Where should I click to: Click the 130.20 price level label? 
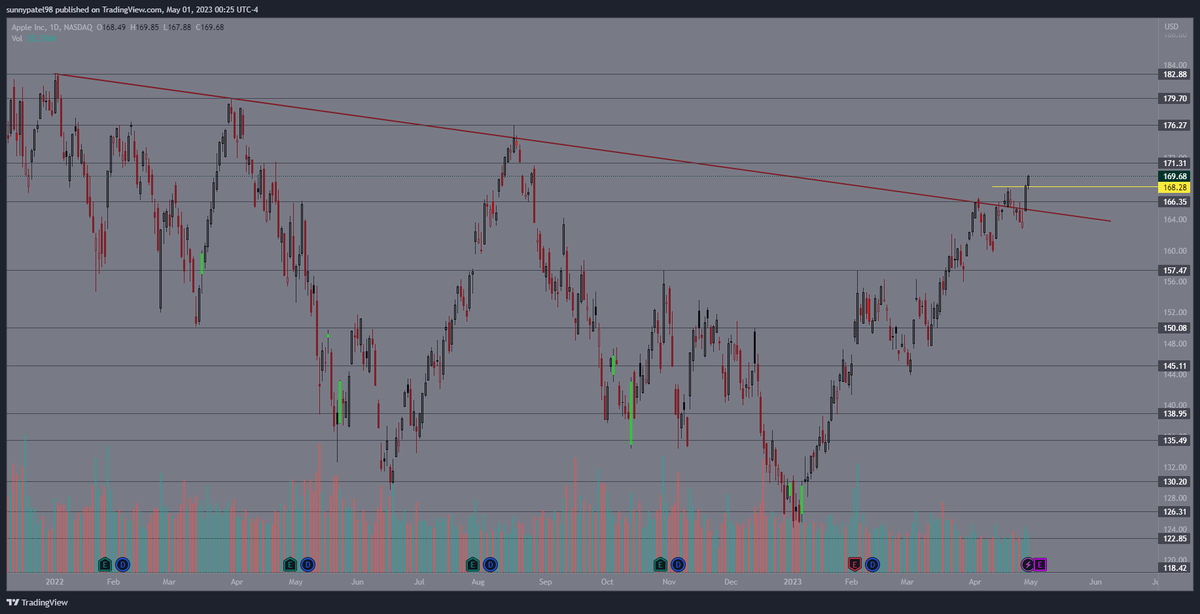coord(1174,481)
